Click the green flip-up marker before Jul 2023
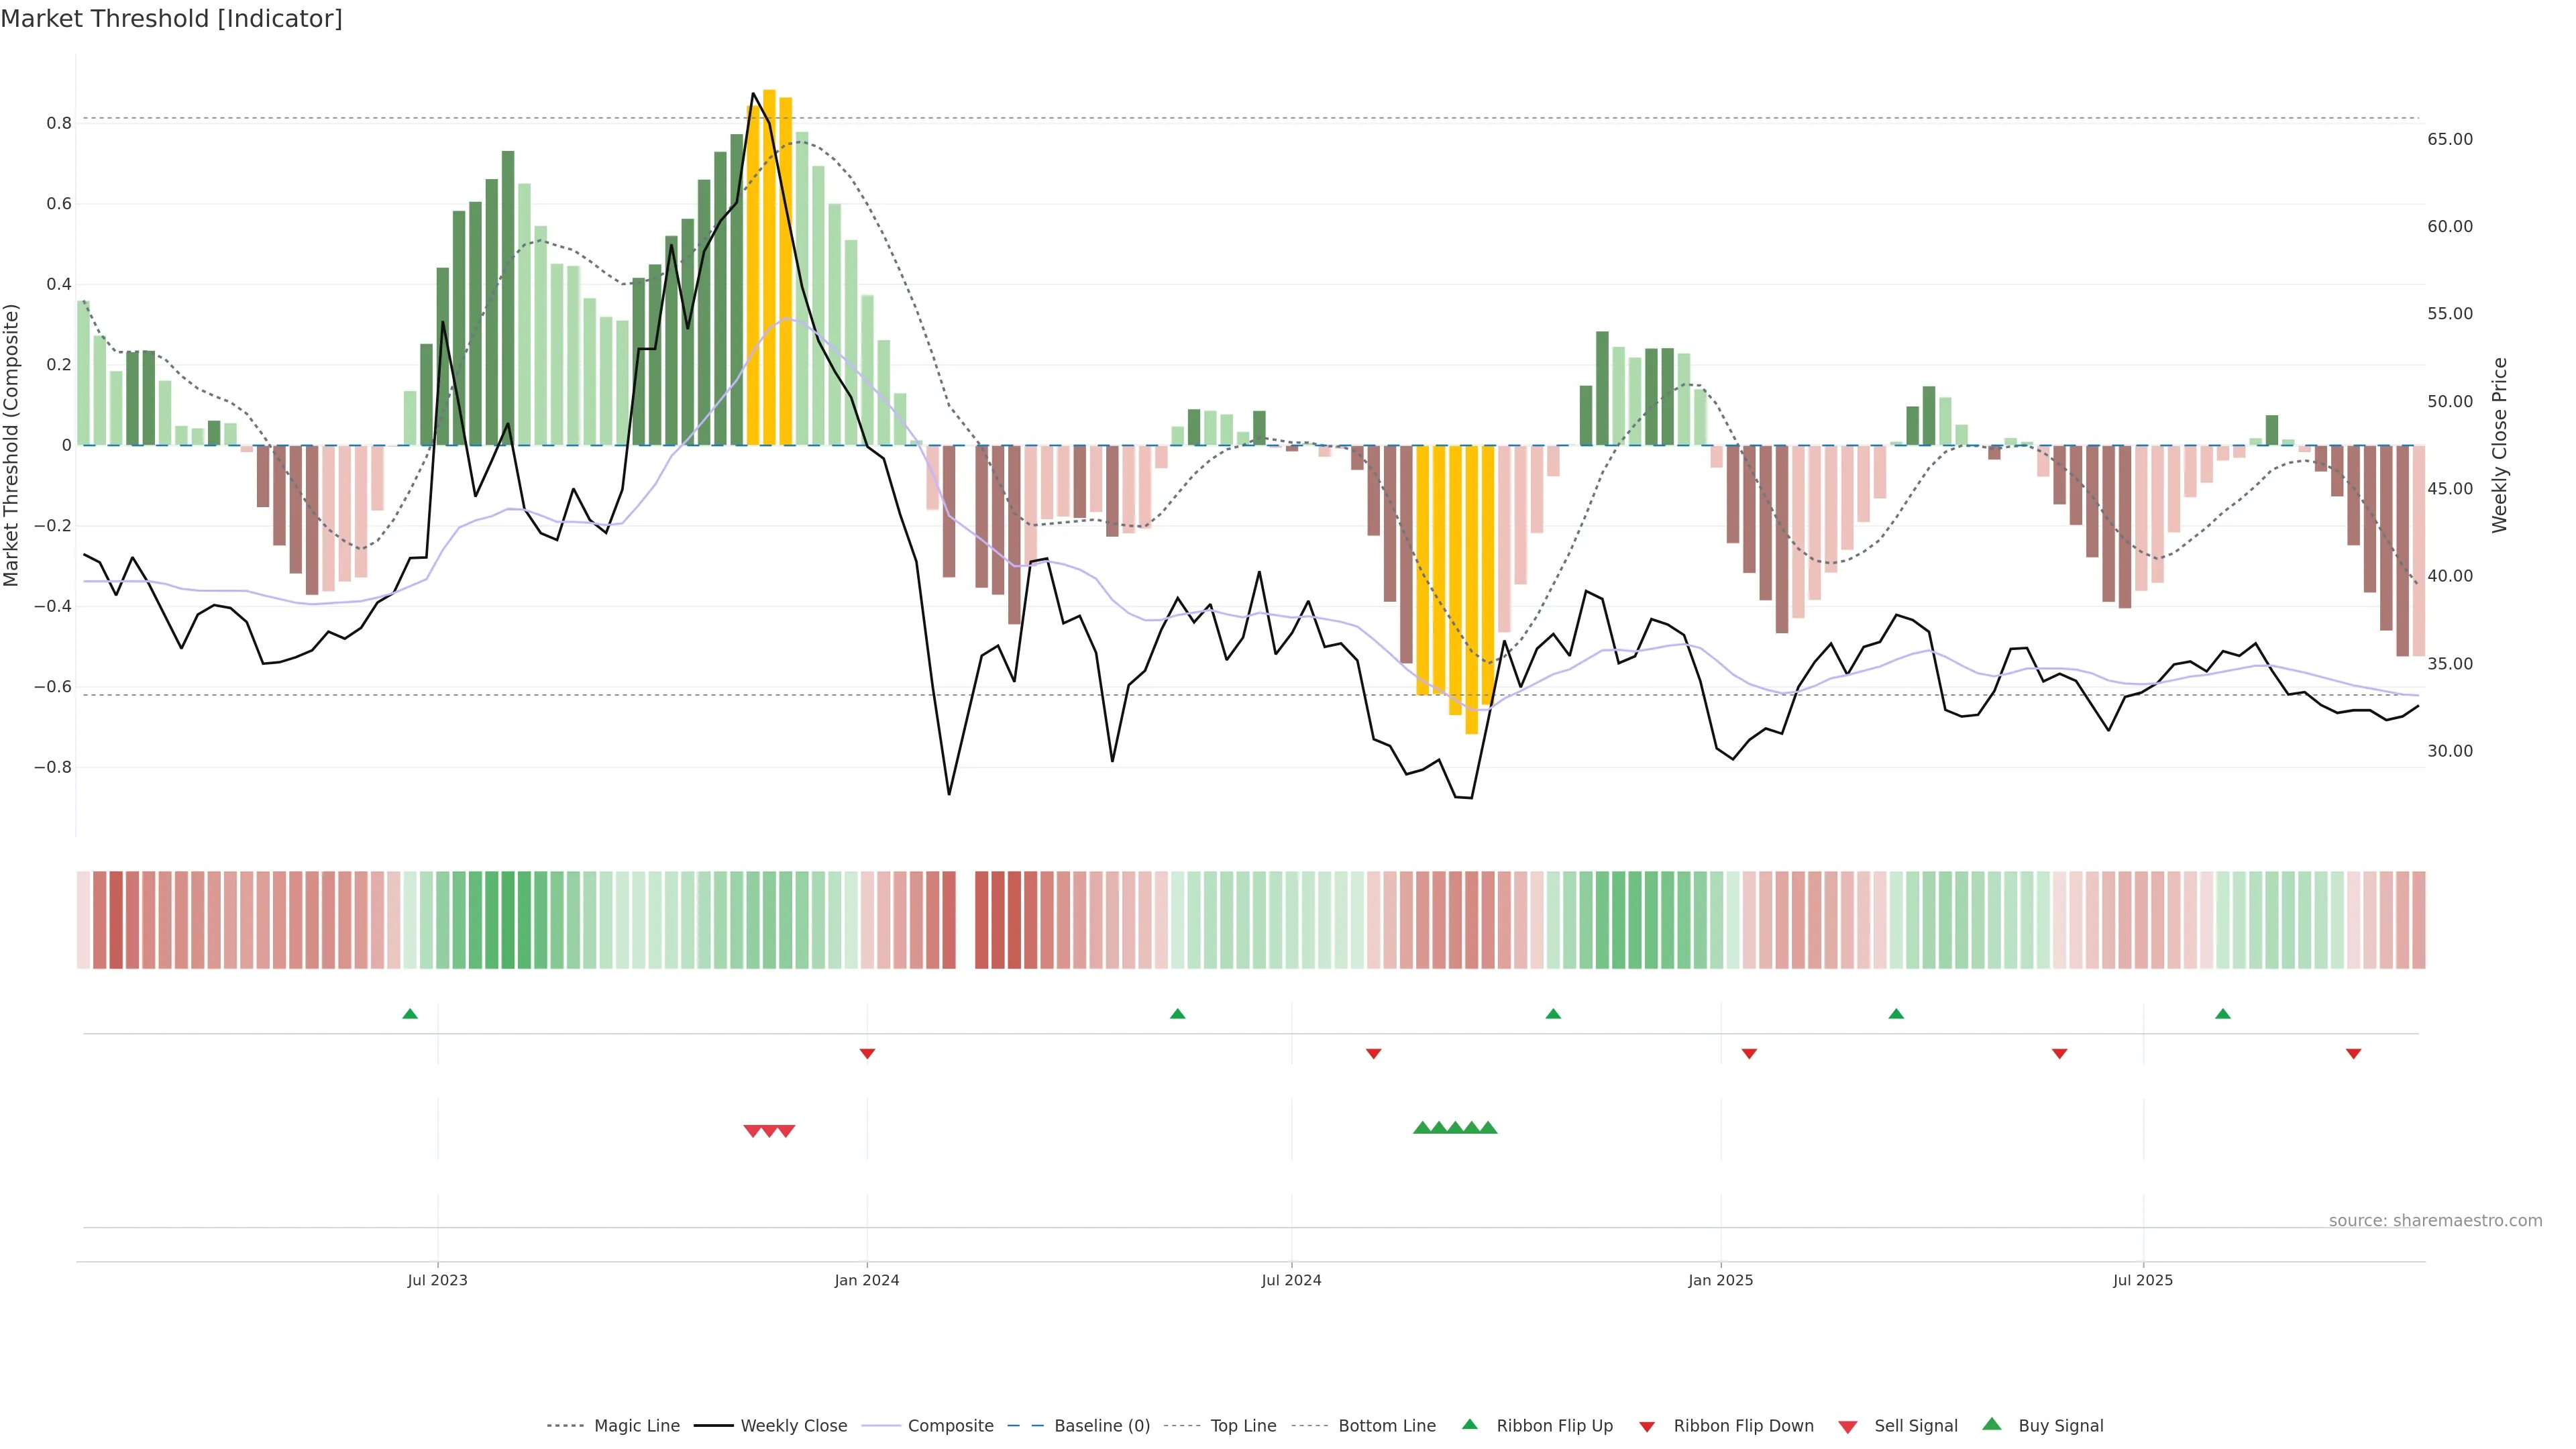The height and width of the screenshot is (1449, 2576). [410, 1014]
